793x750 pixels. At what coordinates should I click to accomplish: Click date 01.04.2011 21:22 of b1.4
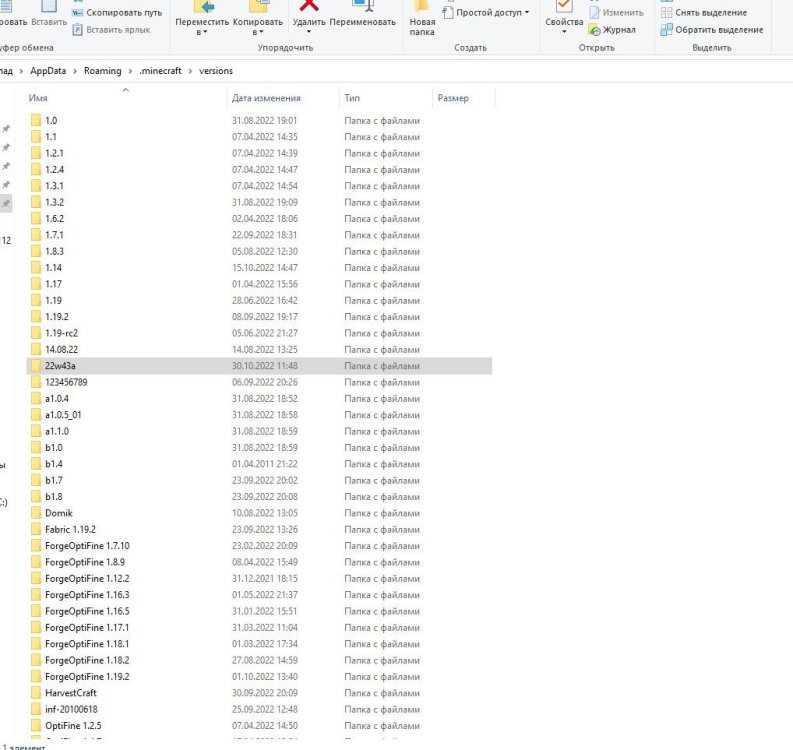[x=265, y=464]
